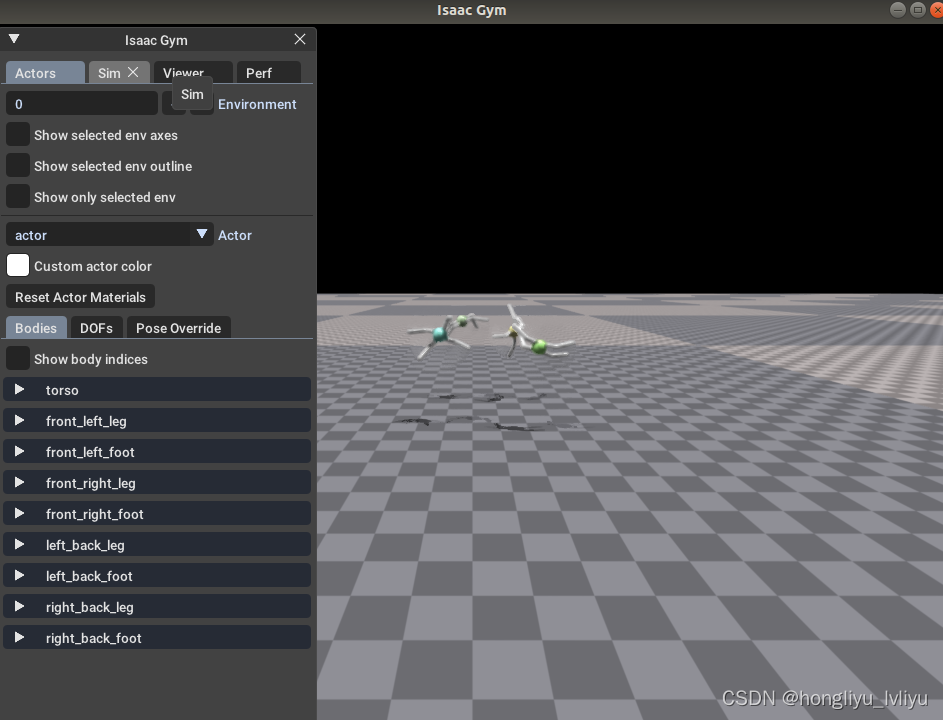Screen dimensions: 943x720
Task: Select the DOFs tab
Action: click(x=96, y=328)
